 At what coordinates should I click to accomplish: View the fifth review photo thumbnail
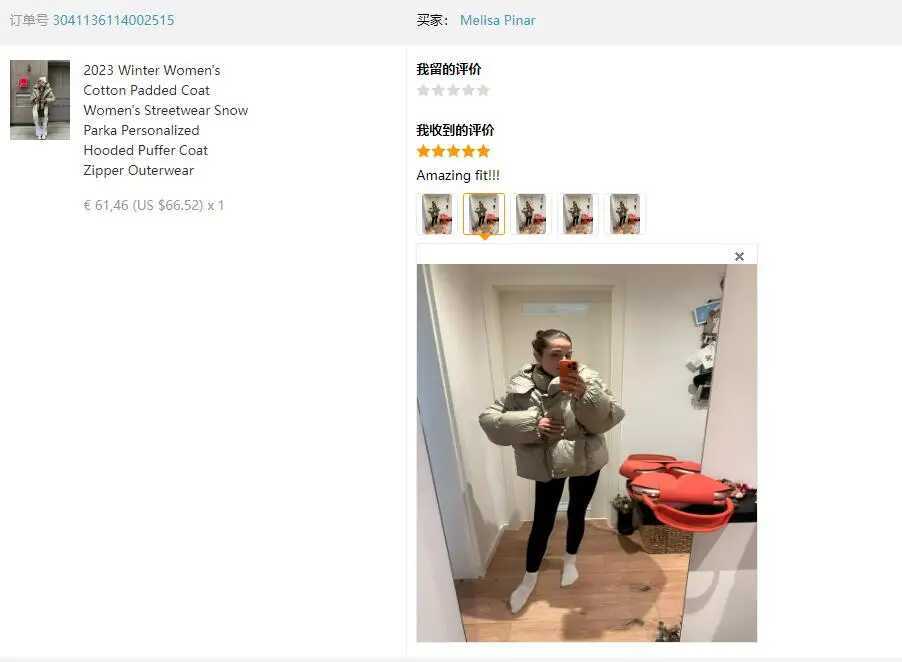click(x=625, y=214)
